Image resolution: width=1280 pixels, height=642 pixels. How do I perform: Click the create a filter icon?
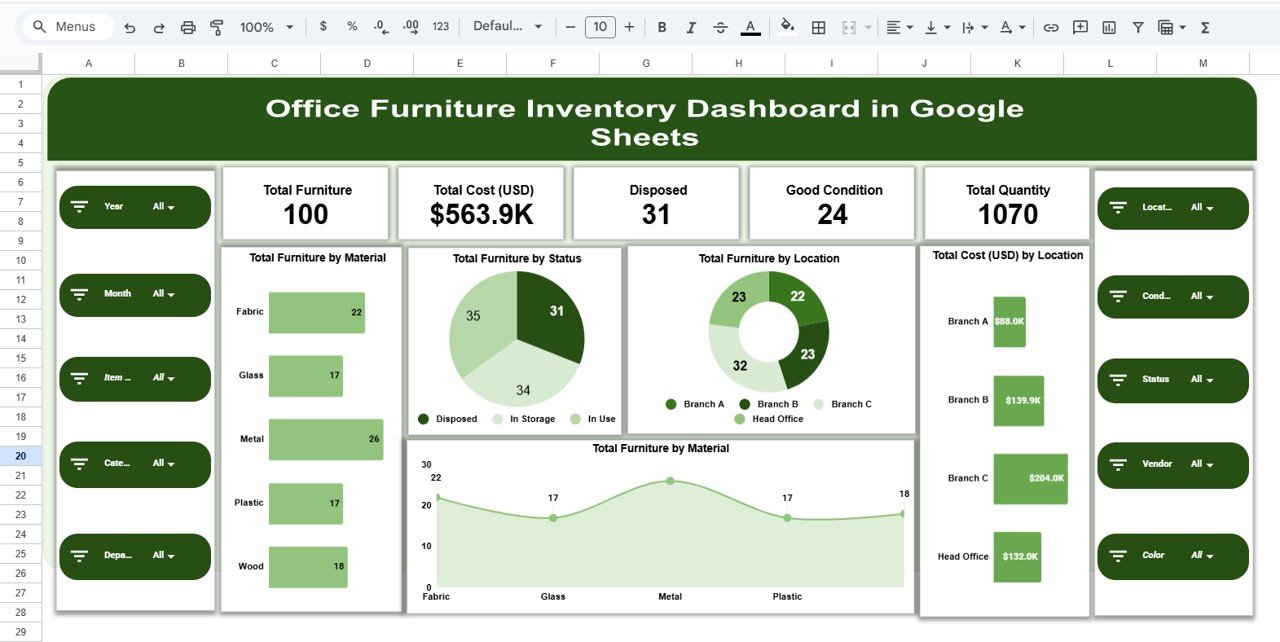(x=1138, y=27)
